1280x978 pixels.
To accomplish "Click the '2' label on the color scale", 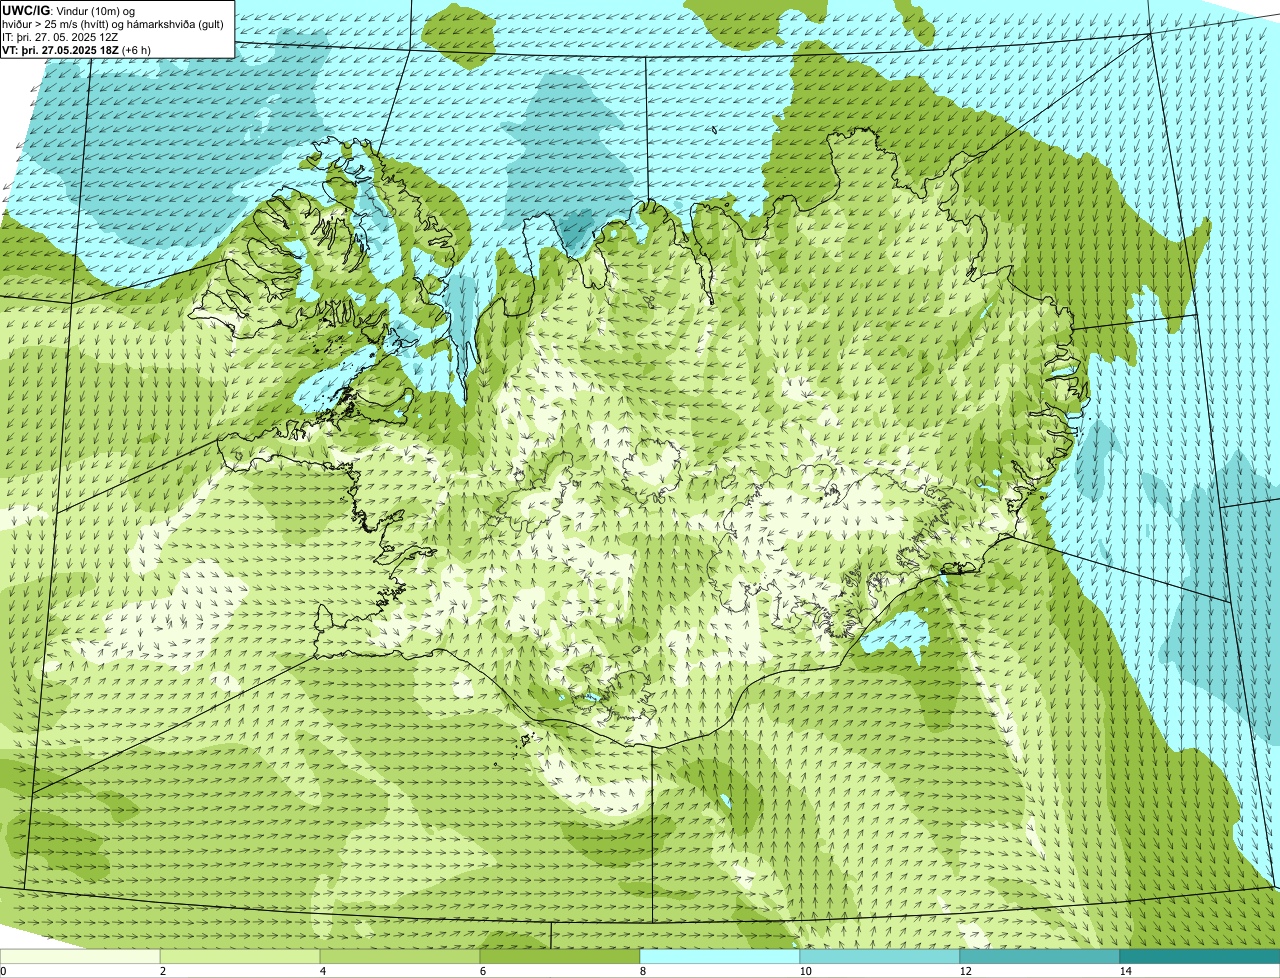I will [x=162, y=971].
